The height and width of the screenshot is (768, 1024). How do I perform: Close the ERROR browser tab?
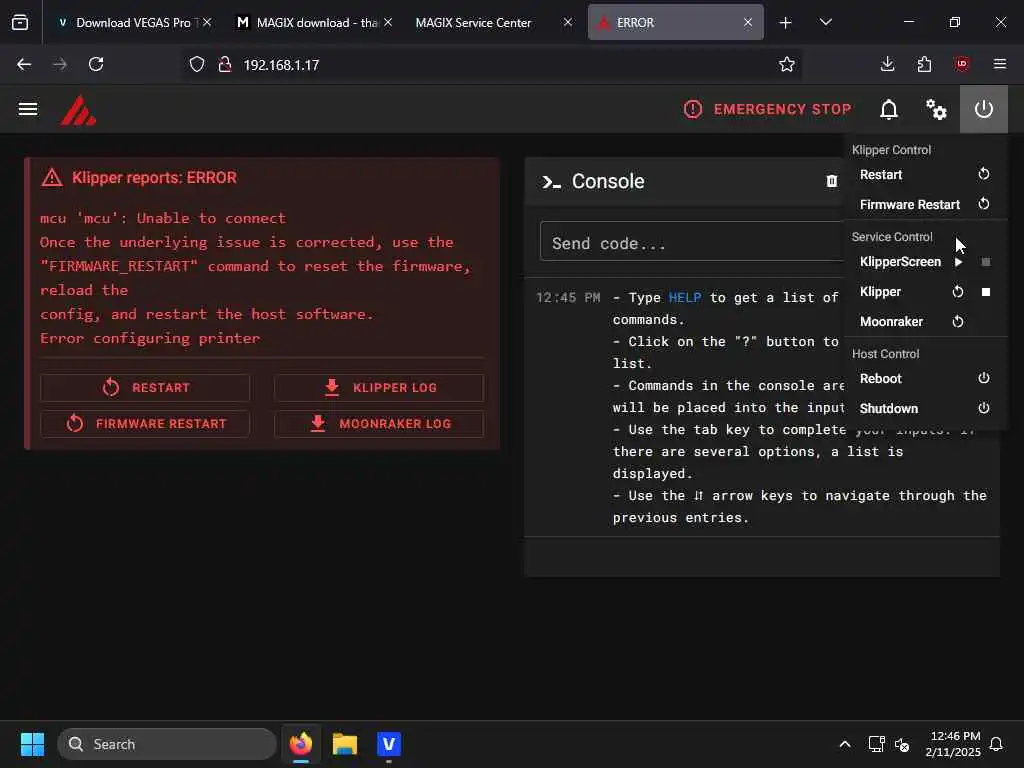(x=748, y=22)
